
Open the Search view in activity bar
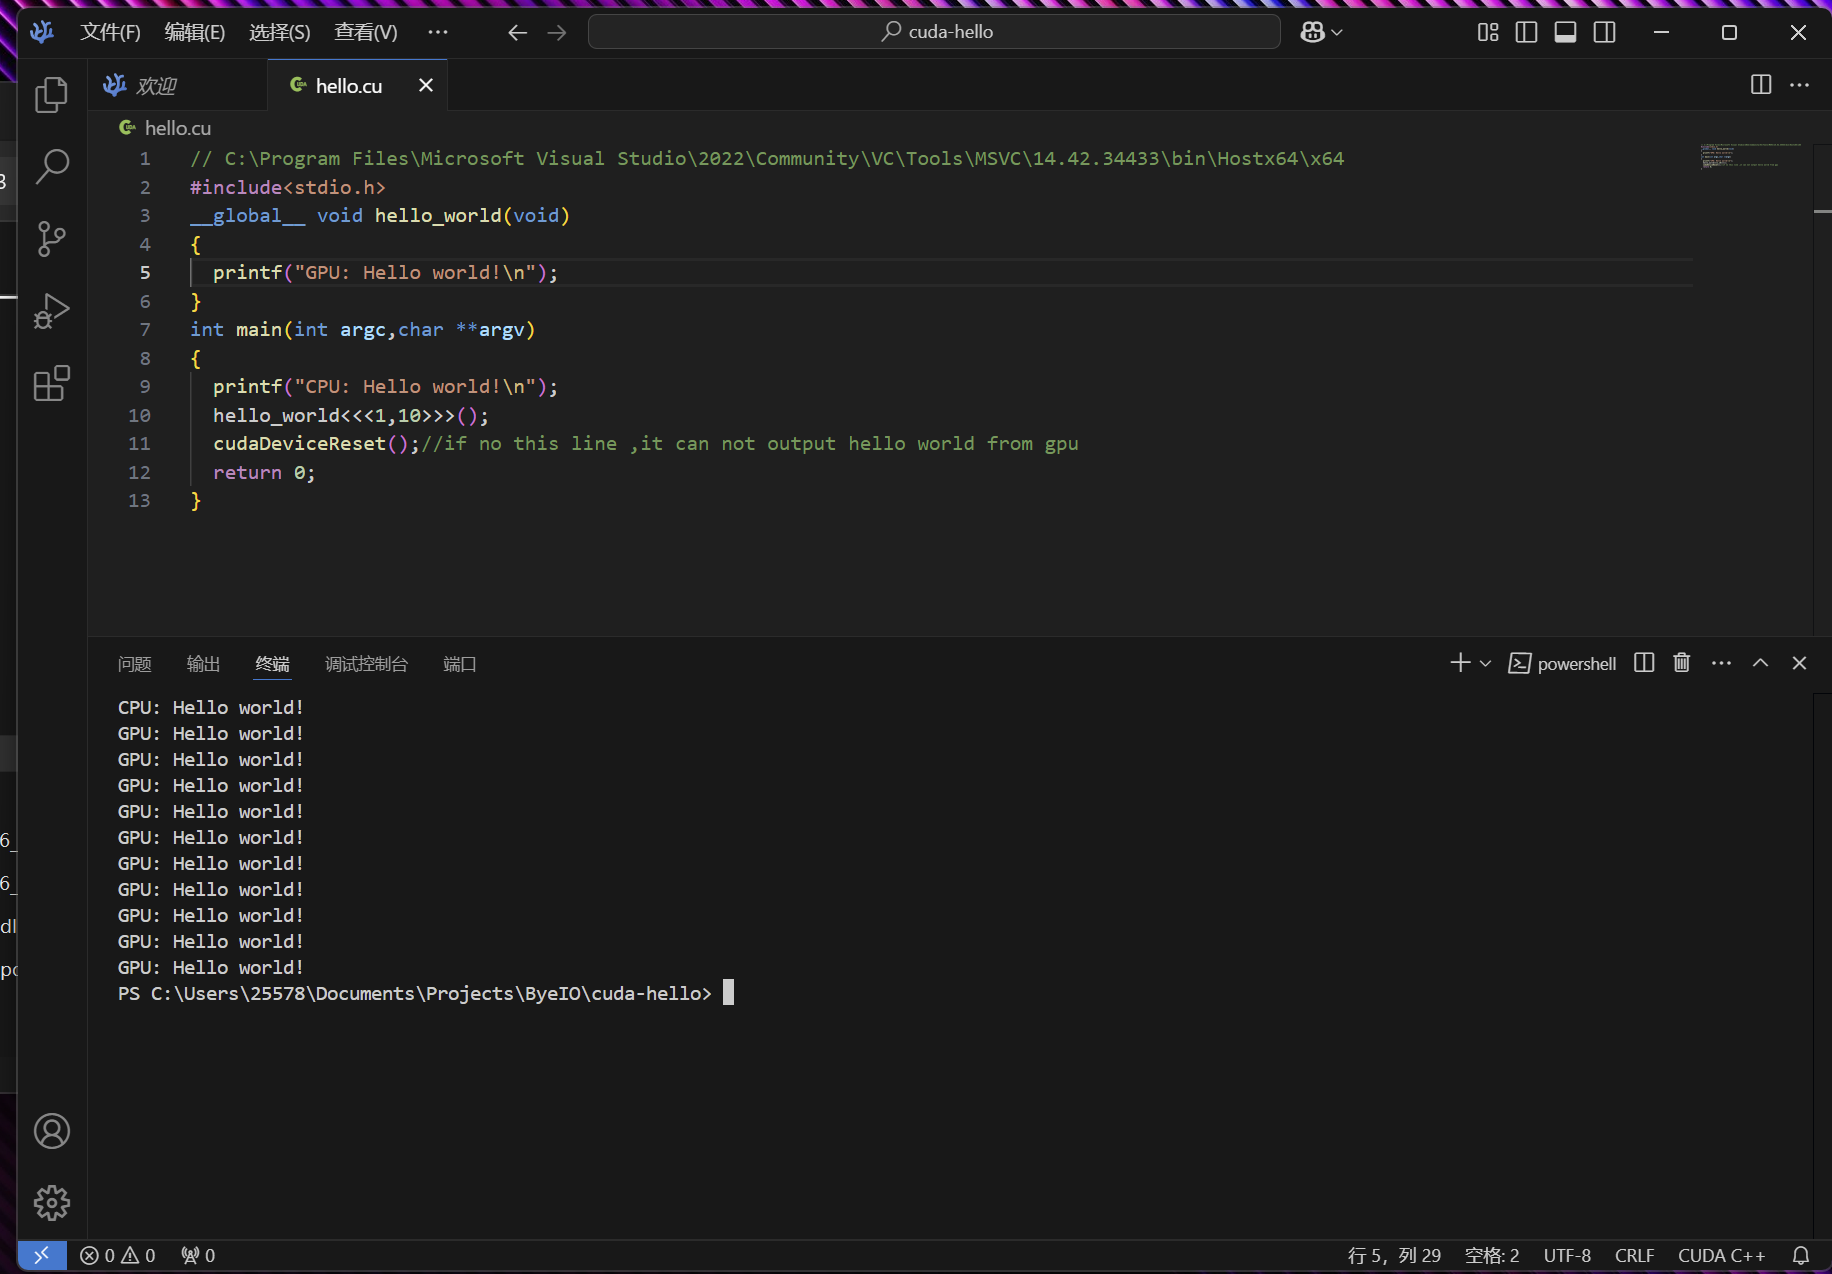[51, 167]
